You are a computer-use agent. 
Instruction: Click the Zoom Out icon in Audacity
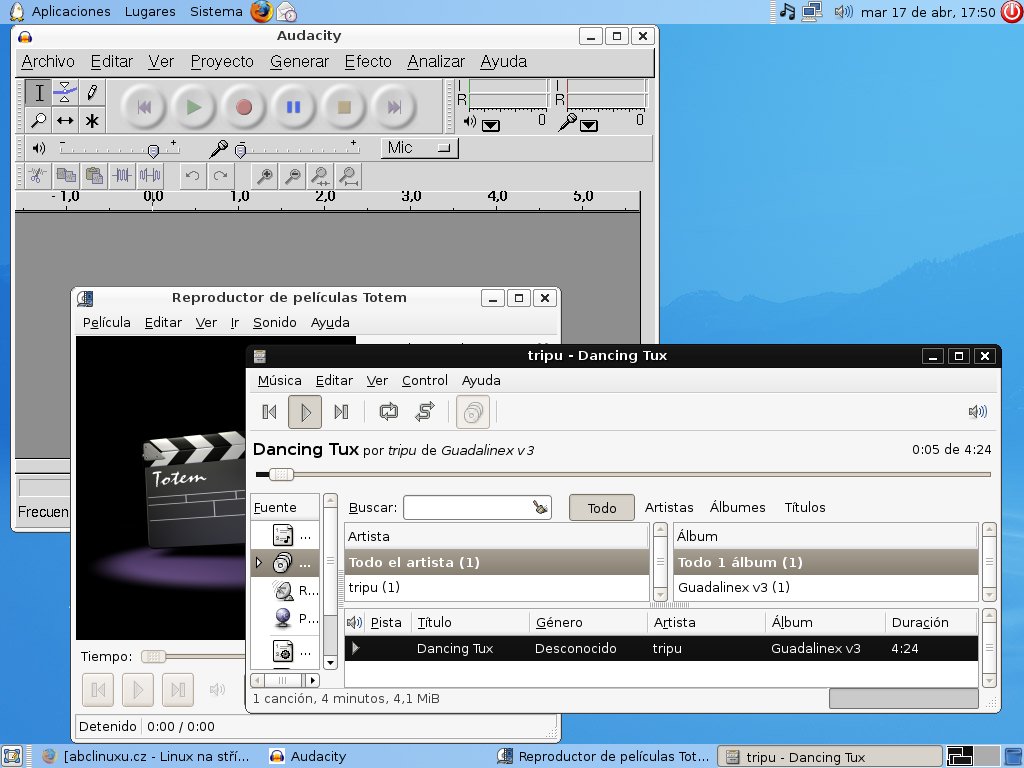[293, 176]
